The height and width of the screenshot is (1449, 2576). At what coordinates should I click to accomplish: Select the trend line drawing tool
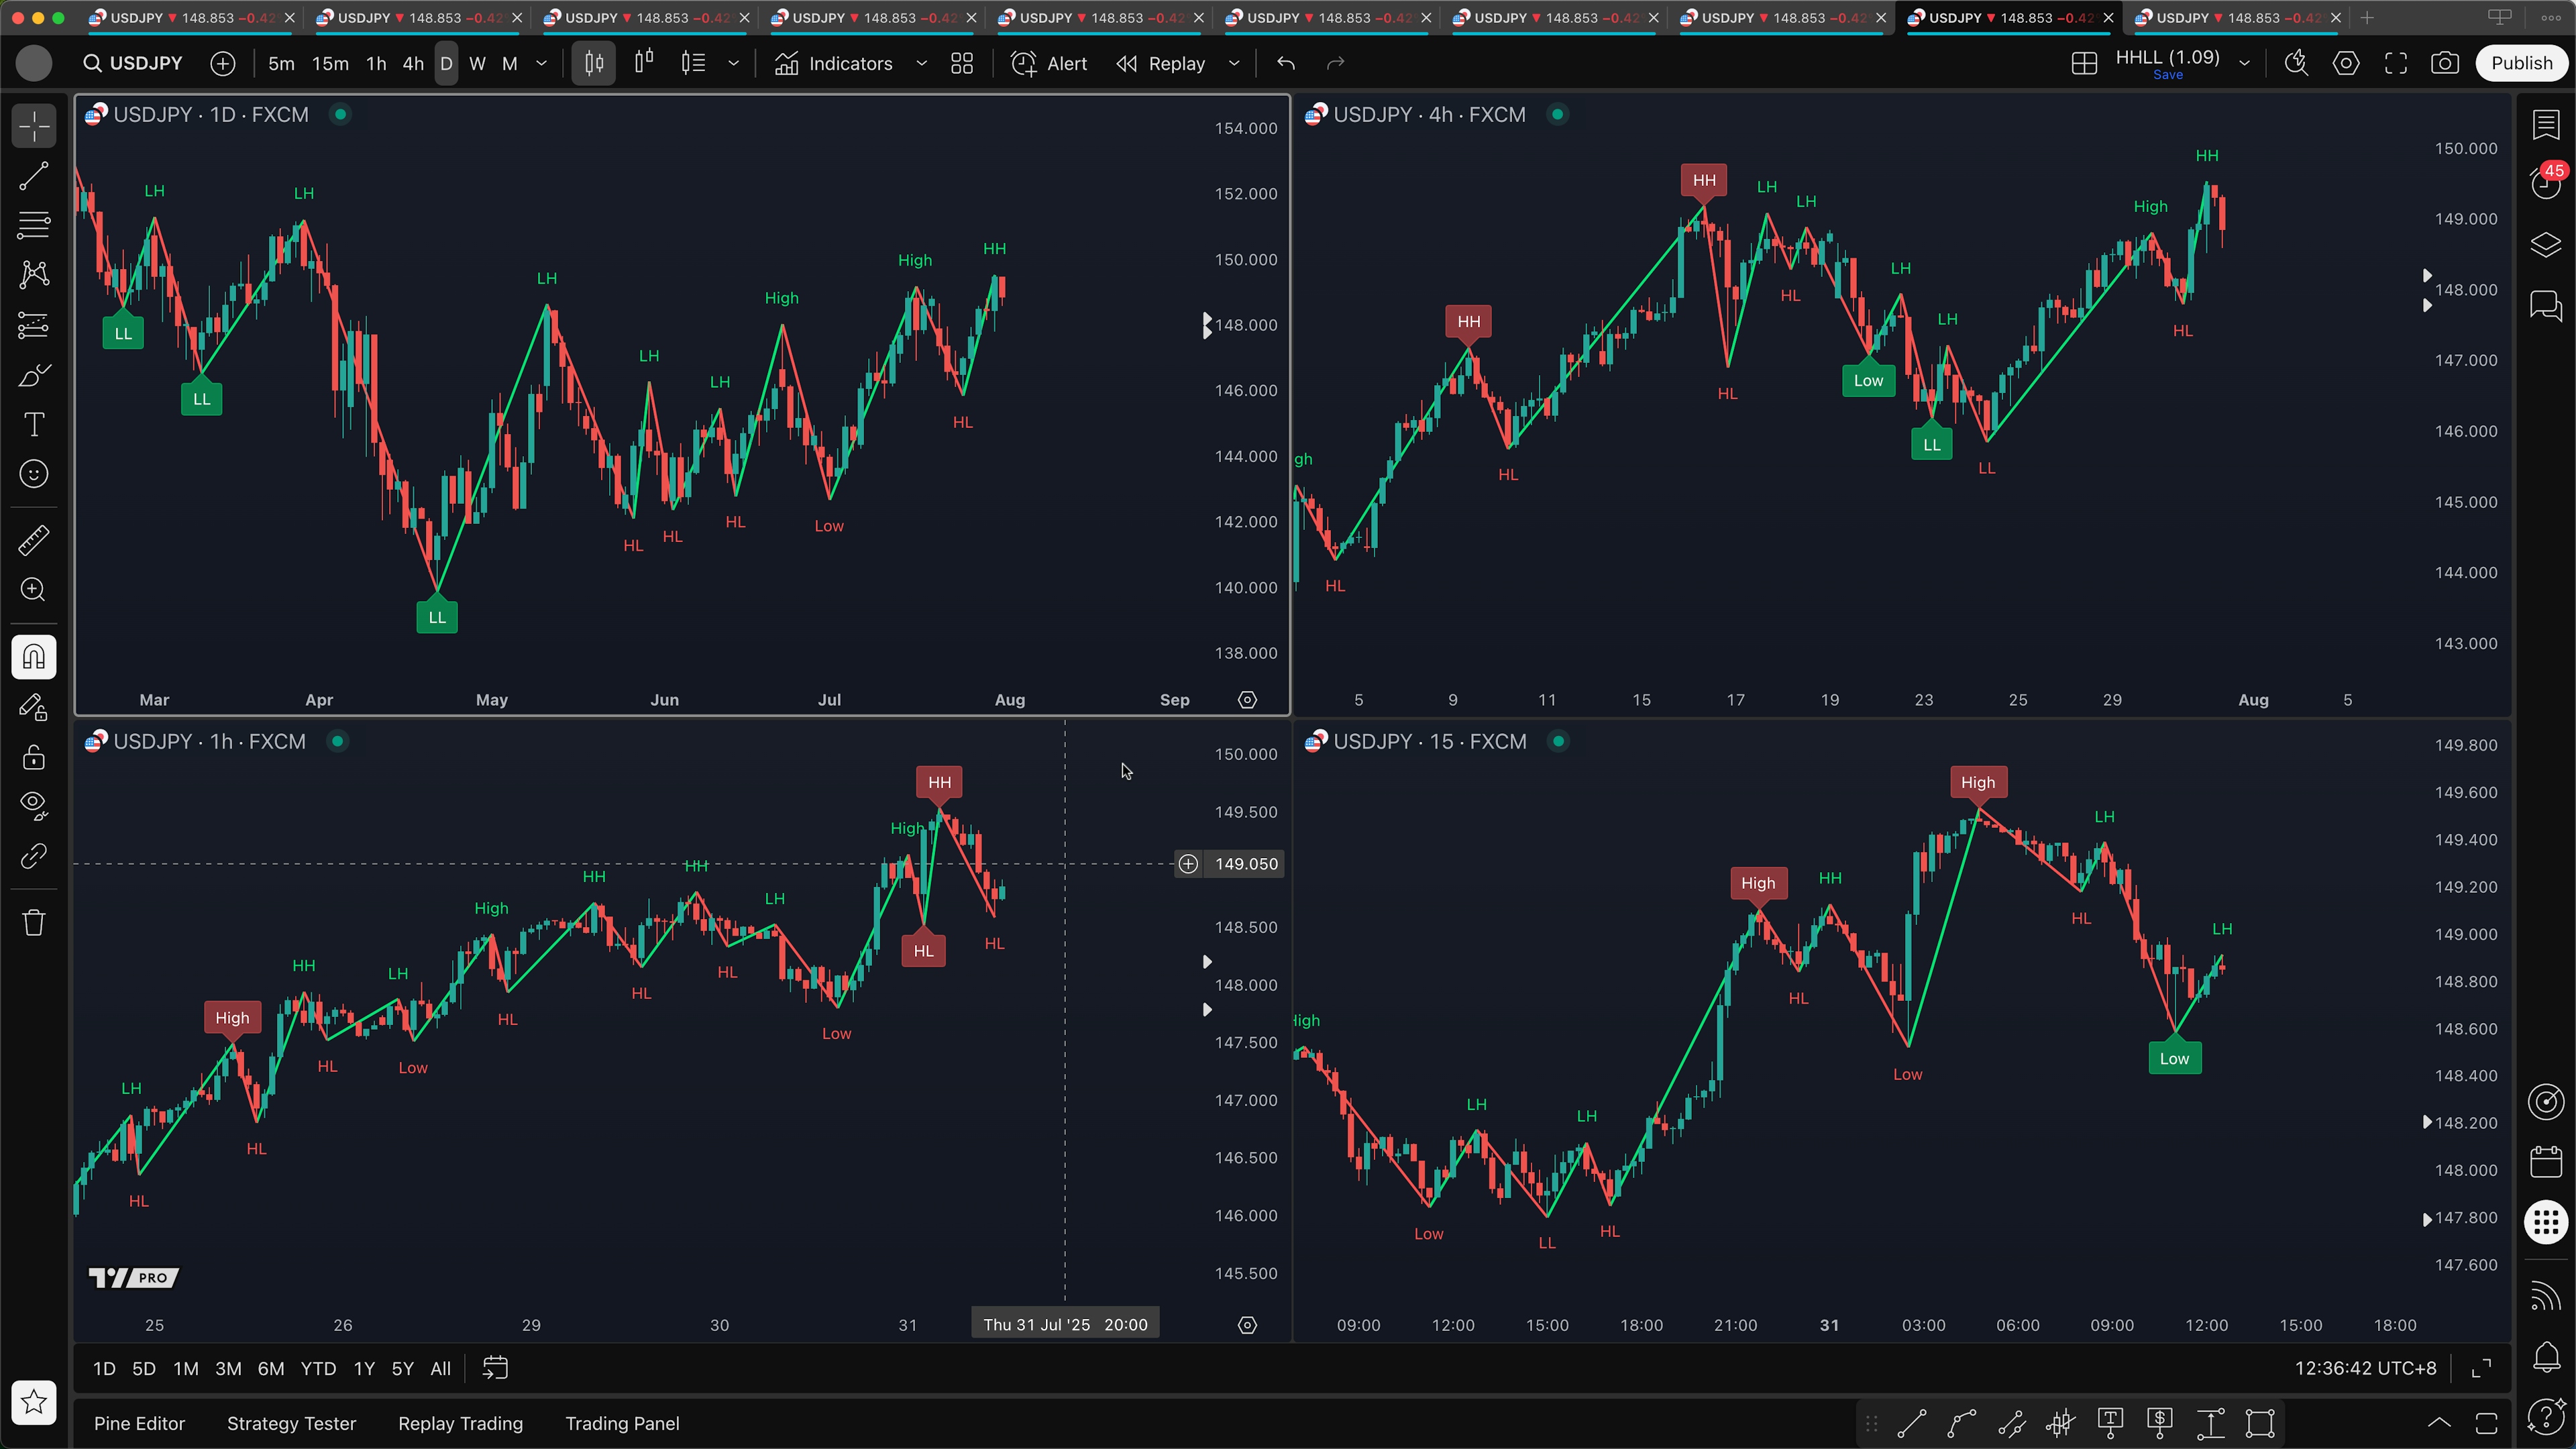(34, 176)
